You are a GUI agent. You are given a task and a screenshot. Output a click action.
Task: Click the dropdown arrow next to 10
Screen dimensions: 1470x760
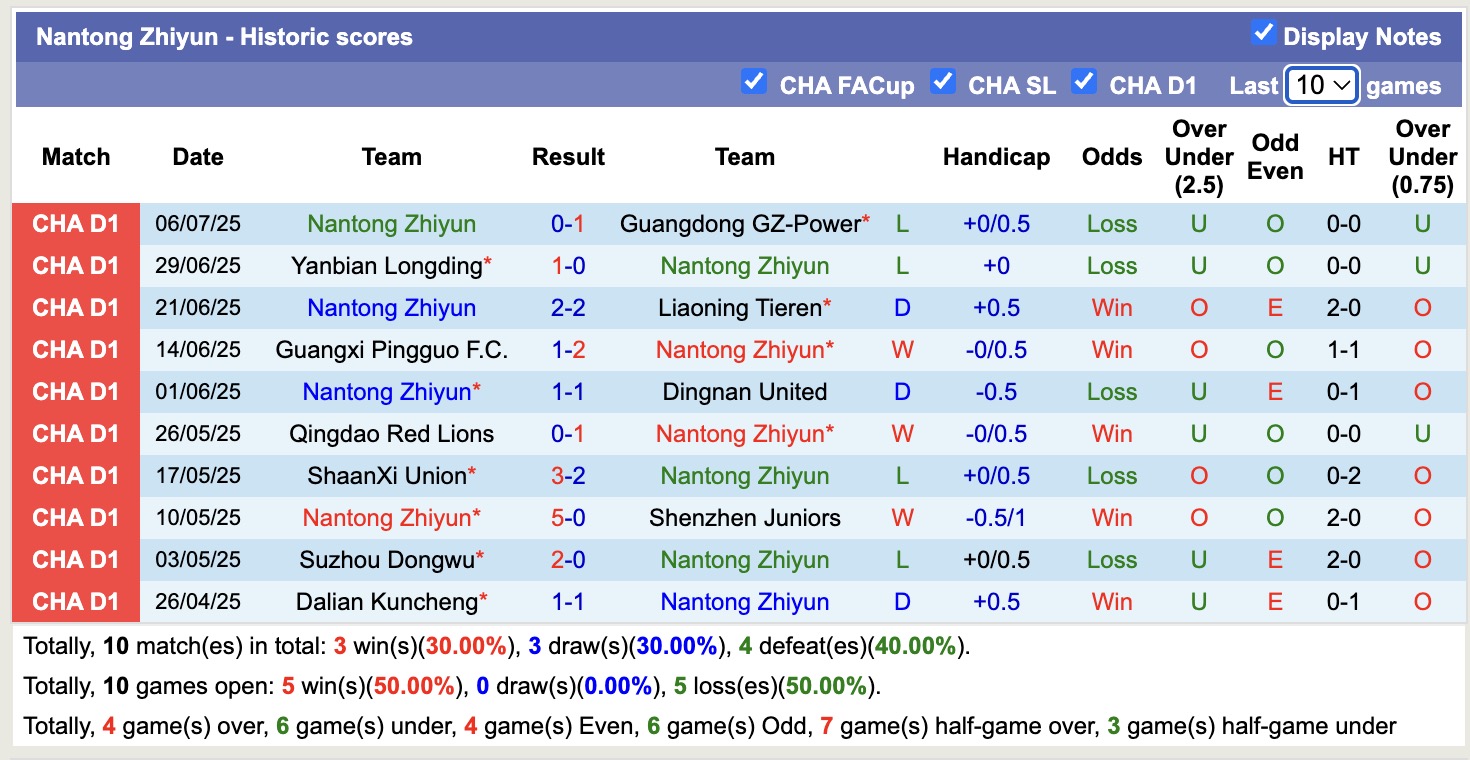(1344, 85)
